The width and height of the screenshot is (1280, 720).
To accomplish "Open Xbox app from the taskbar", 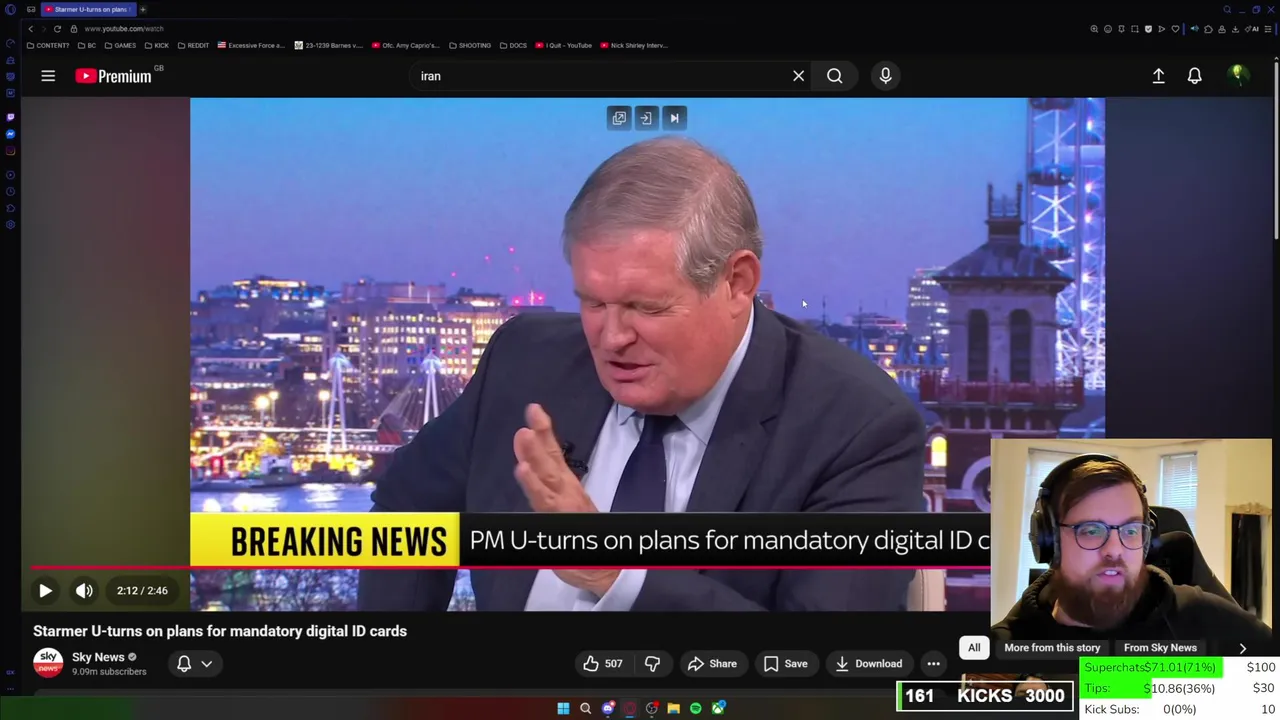I will (x=718, y=709).
